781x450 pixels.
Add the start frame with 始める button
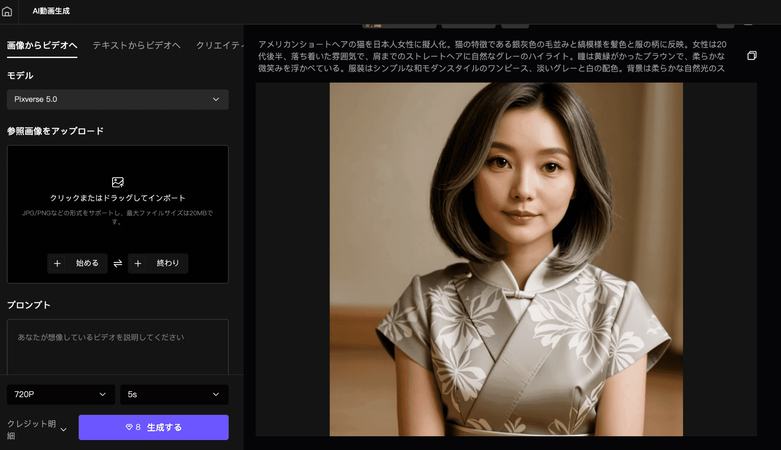(x=77, y=263)
